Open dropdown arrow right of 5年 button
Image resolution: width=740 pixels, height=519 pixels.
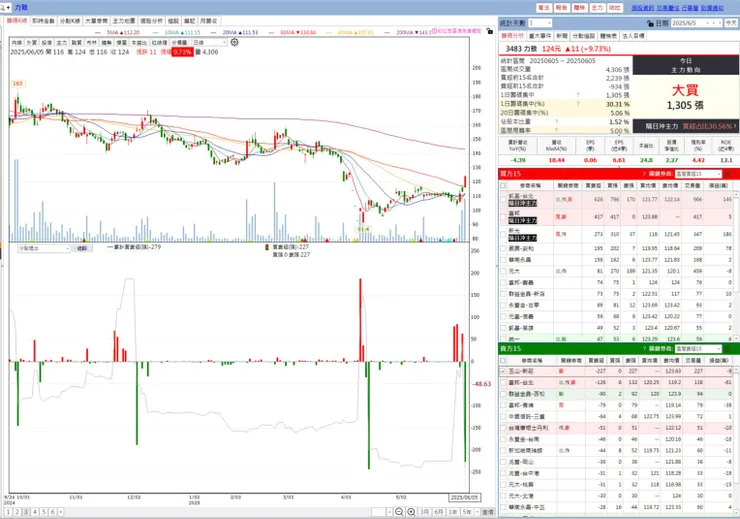tap(478, 512)
